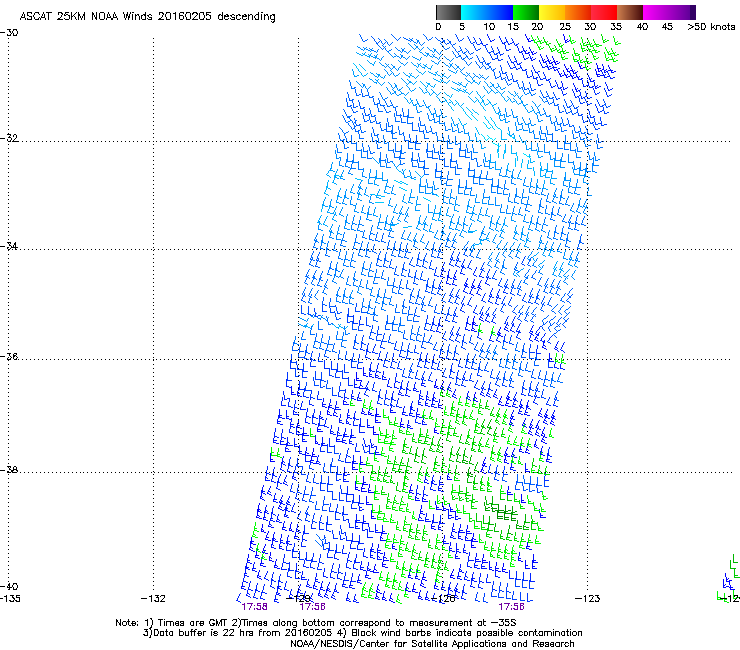Click the 'Data buffer is 22 hrs' note line
The height and width of the screenshot is (650, 740).
coord(362,633)
